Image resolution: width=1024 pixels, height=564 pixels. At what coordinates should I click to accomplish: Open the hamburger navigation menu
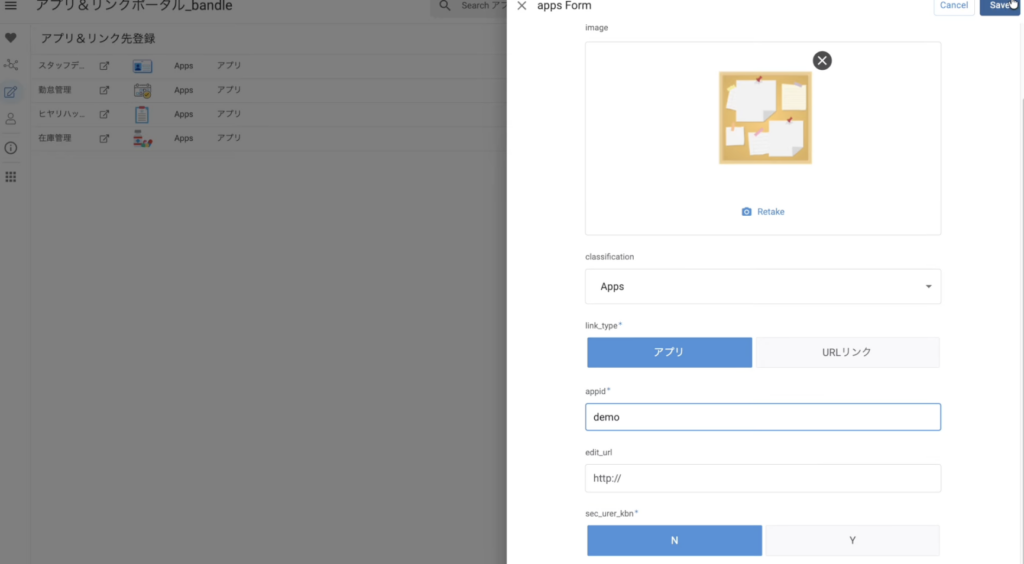click(11, 6)
